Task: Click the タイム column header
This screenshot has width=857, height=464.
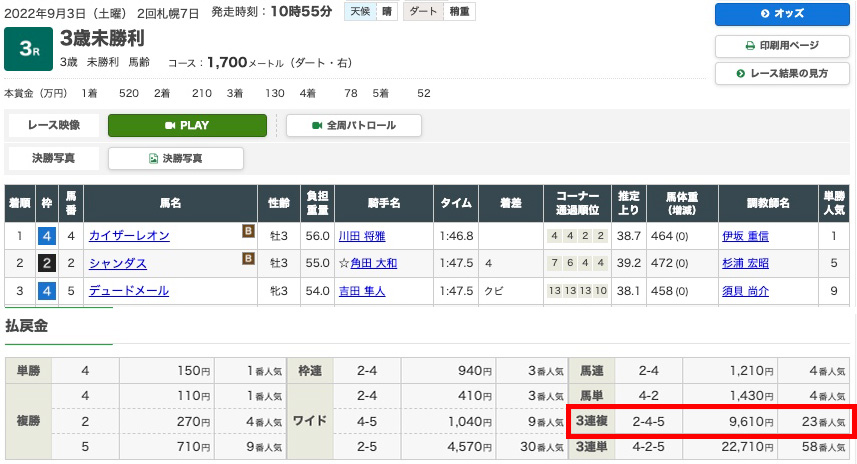Action: (456, 203)
